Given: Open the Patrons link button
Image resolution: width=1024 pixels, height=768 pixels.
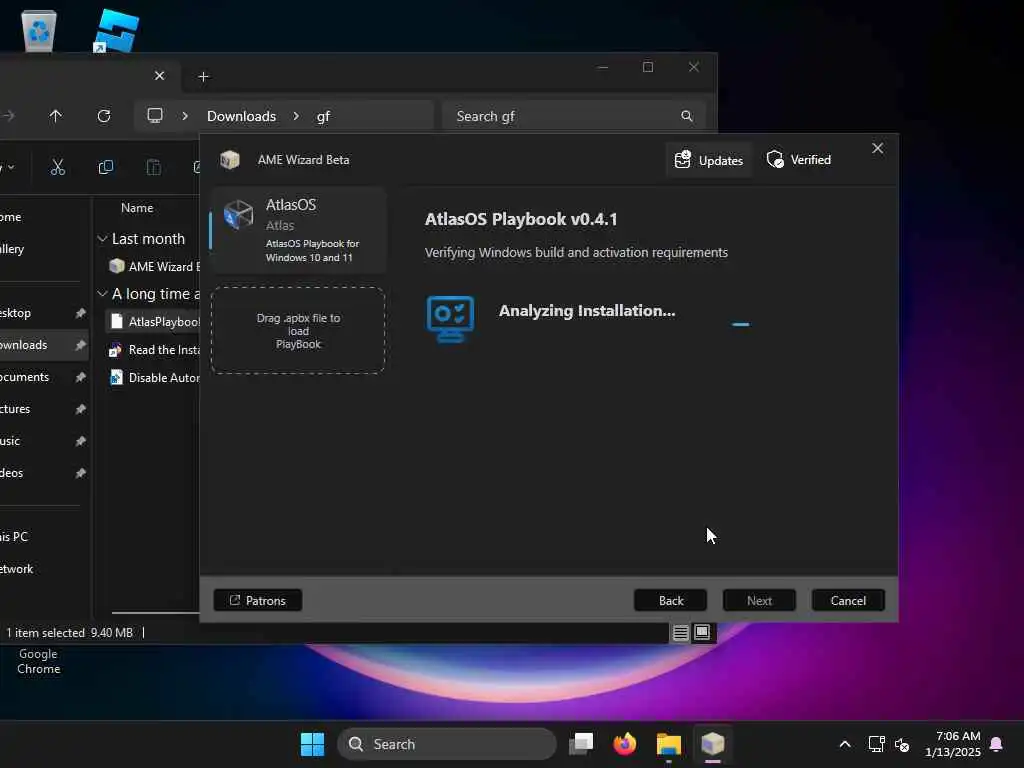Looking at the screenshot, I should (x=257, y=600).
